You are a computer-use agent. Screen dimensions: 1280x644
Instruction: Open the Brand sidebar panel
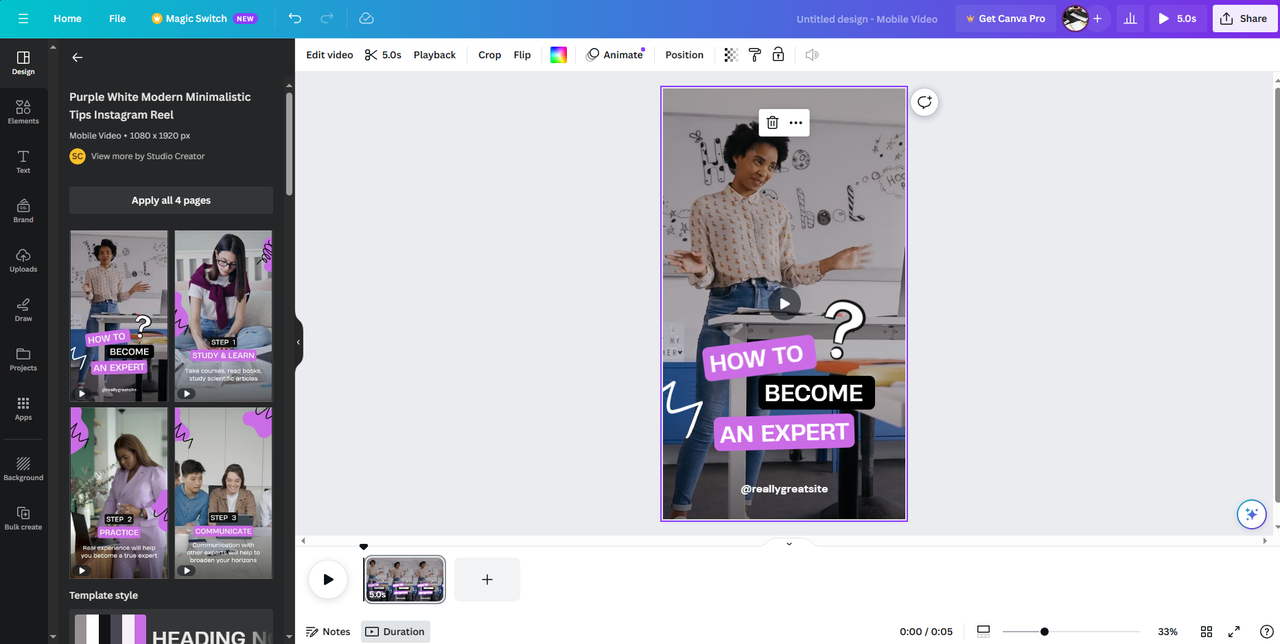coord(23,211)
